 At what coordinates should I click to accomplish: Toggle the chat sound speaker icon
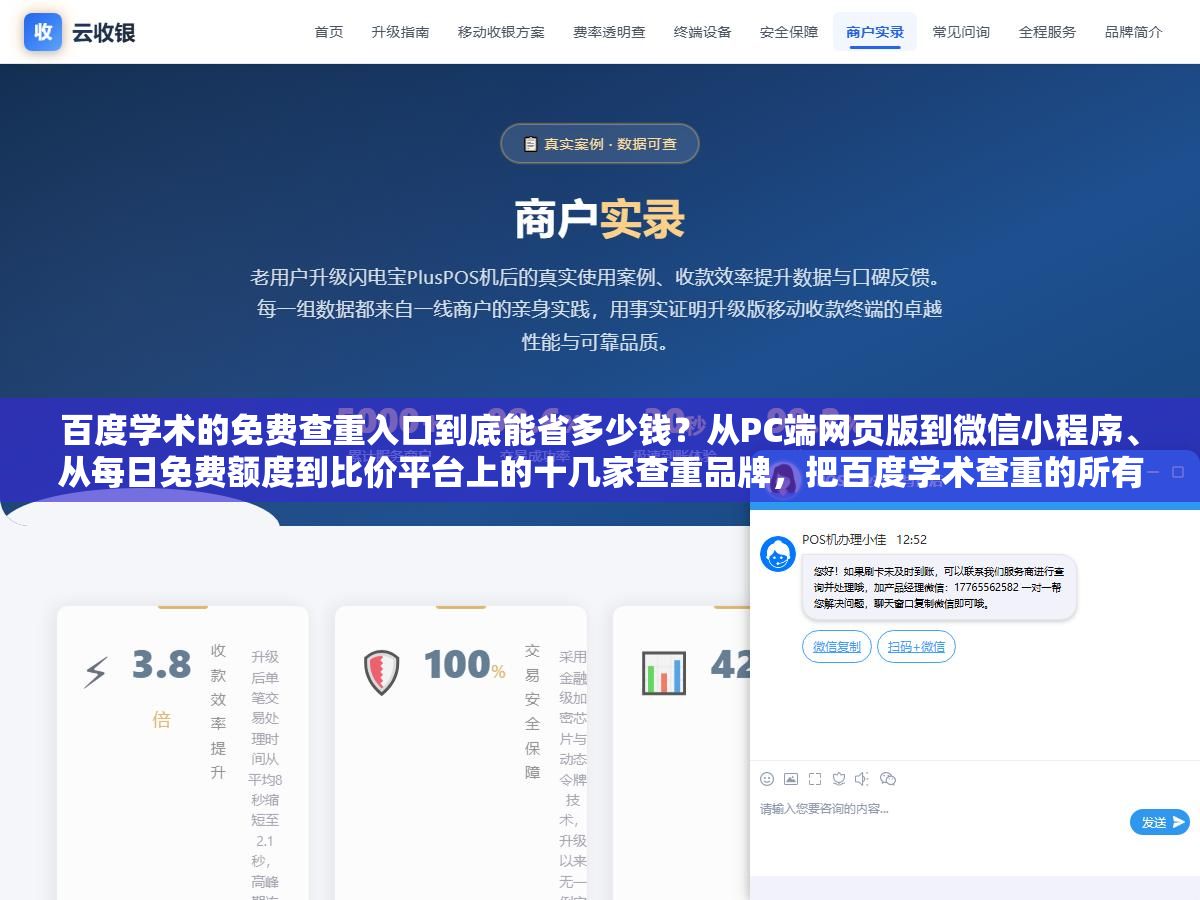(863, 778)
